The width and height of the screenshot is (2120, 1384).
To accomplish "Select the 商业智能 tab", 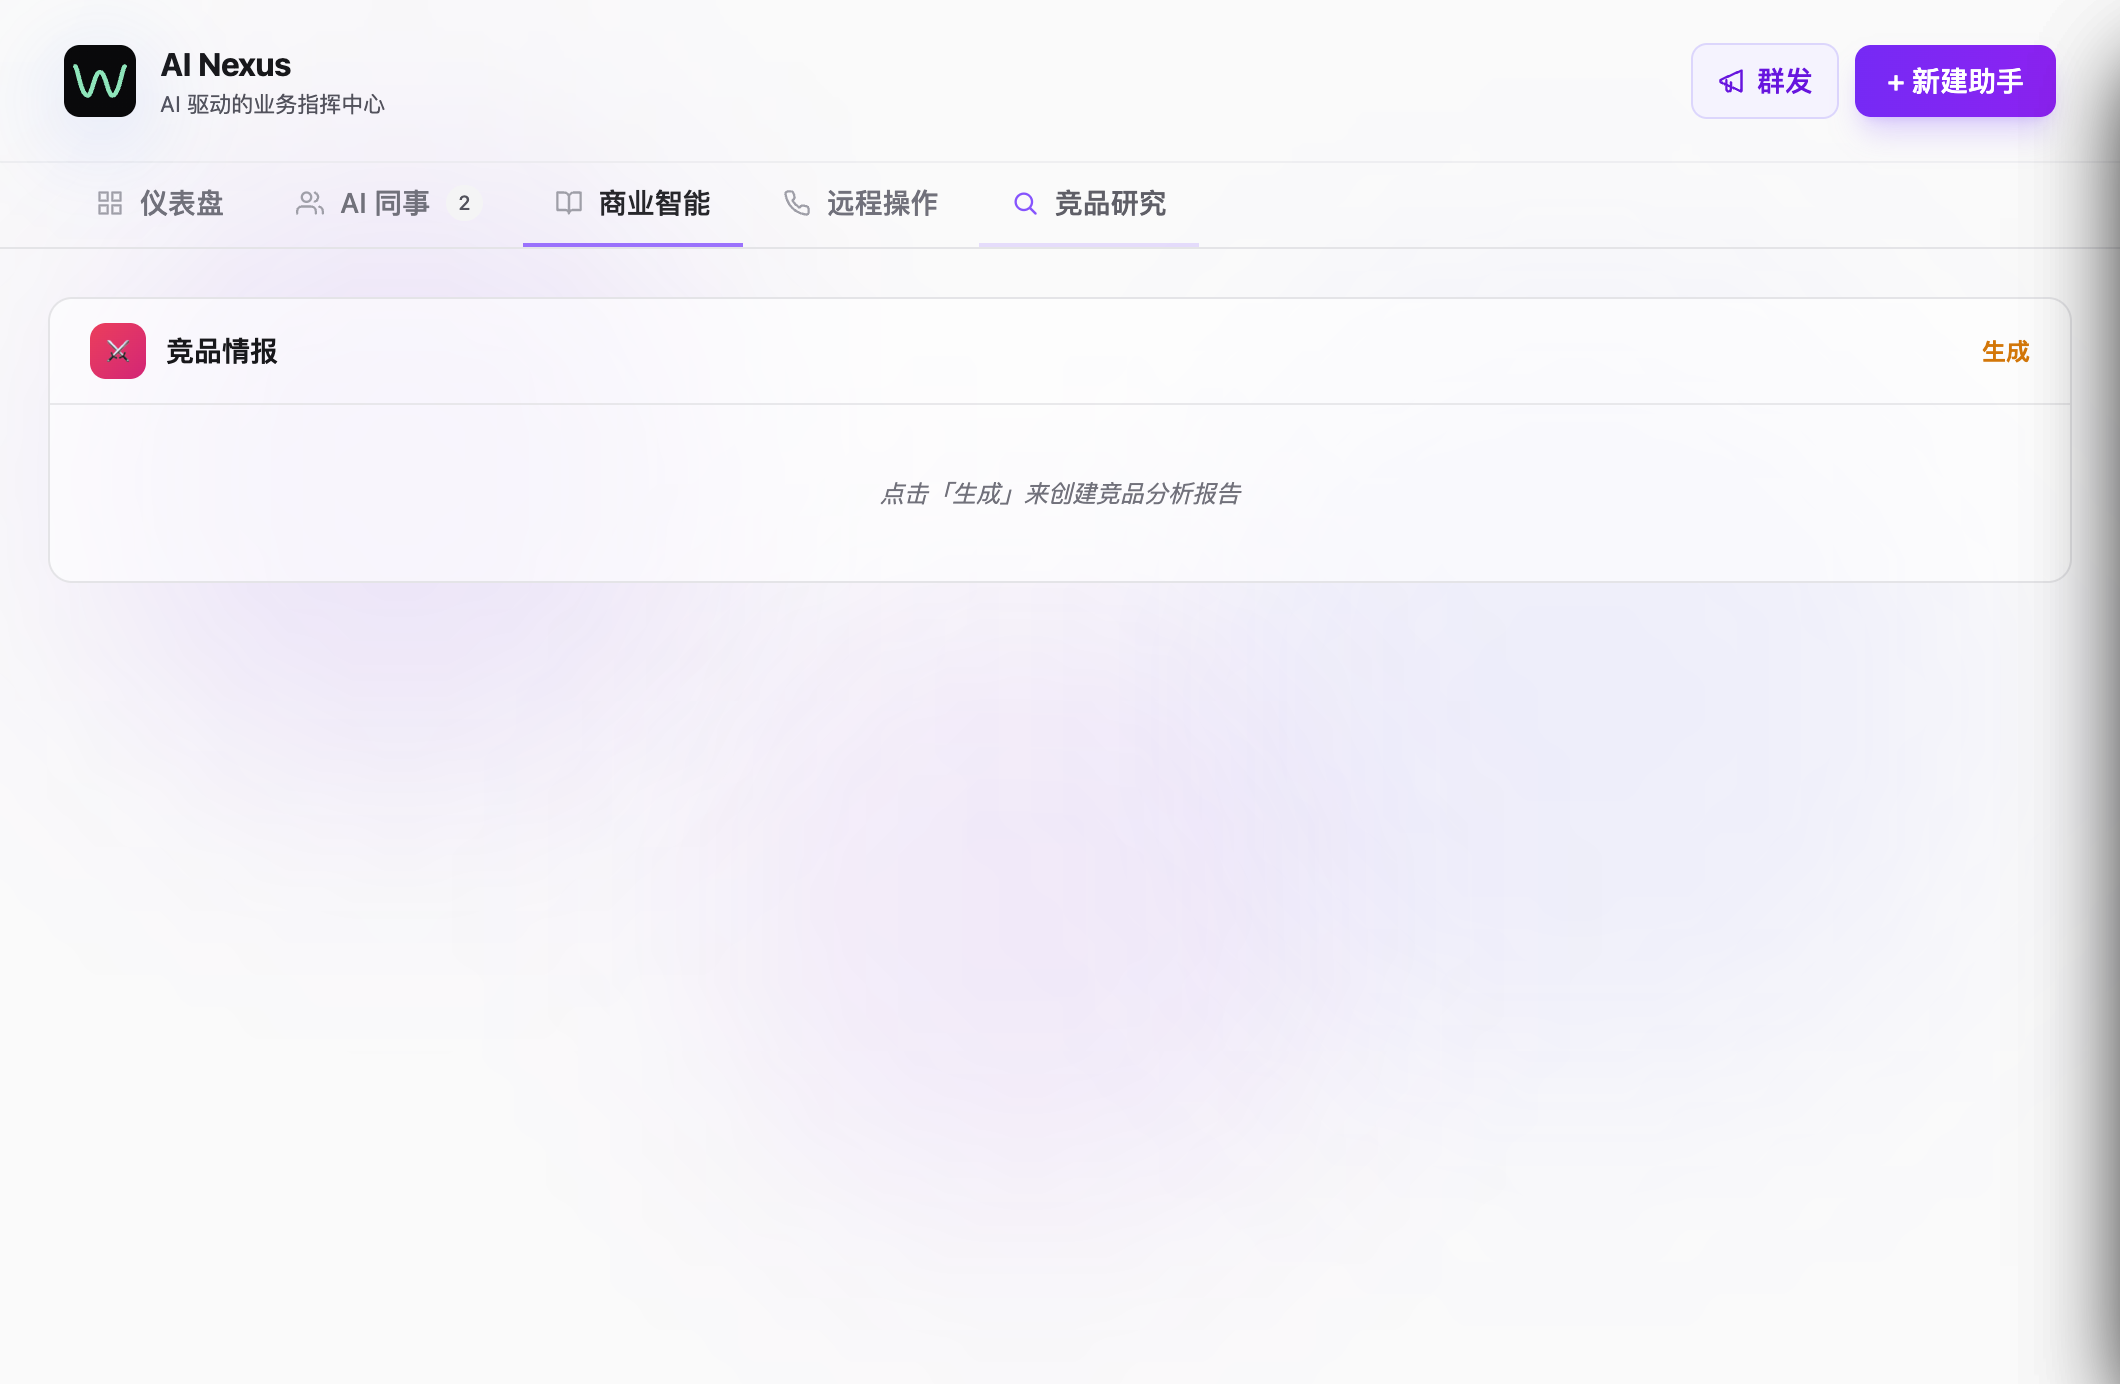I will tap(633, 204).
